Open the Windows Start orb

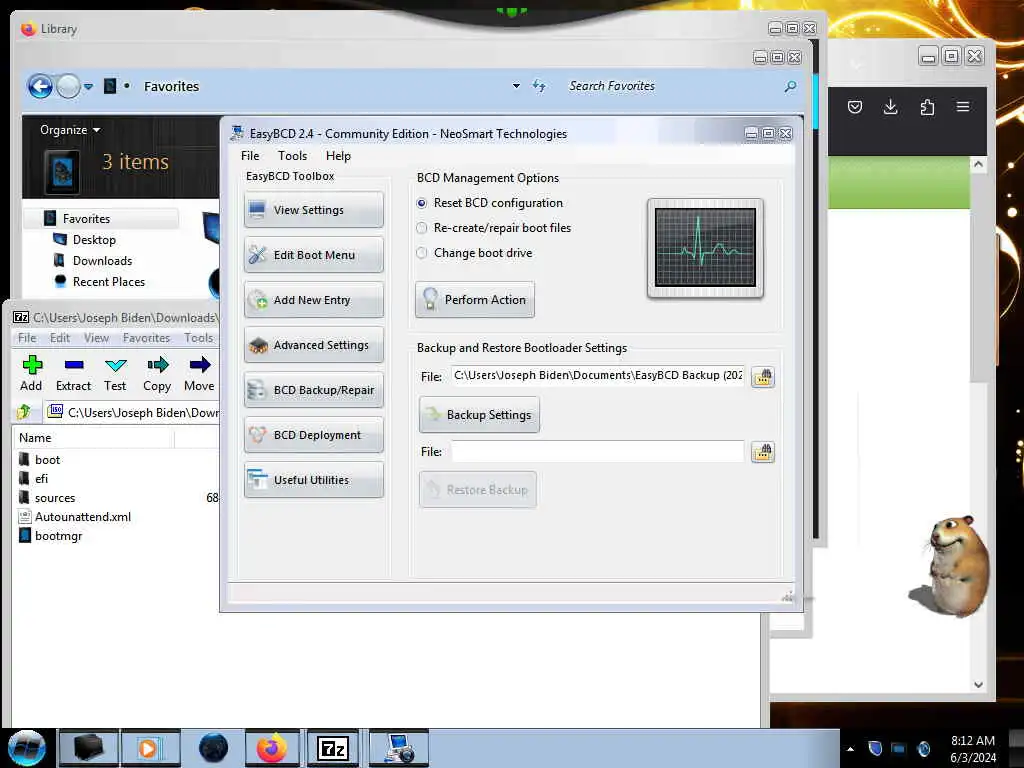point(27,748)
